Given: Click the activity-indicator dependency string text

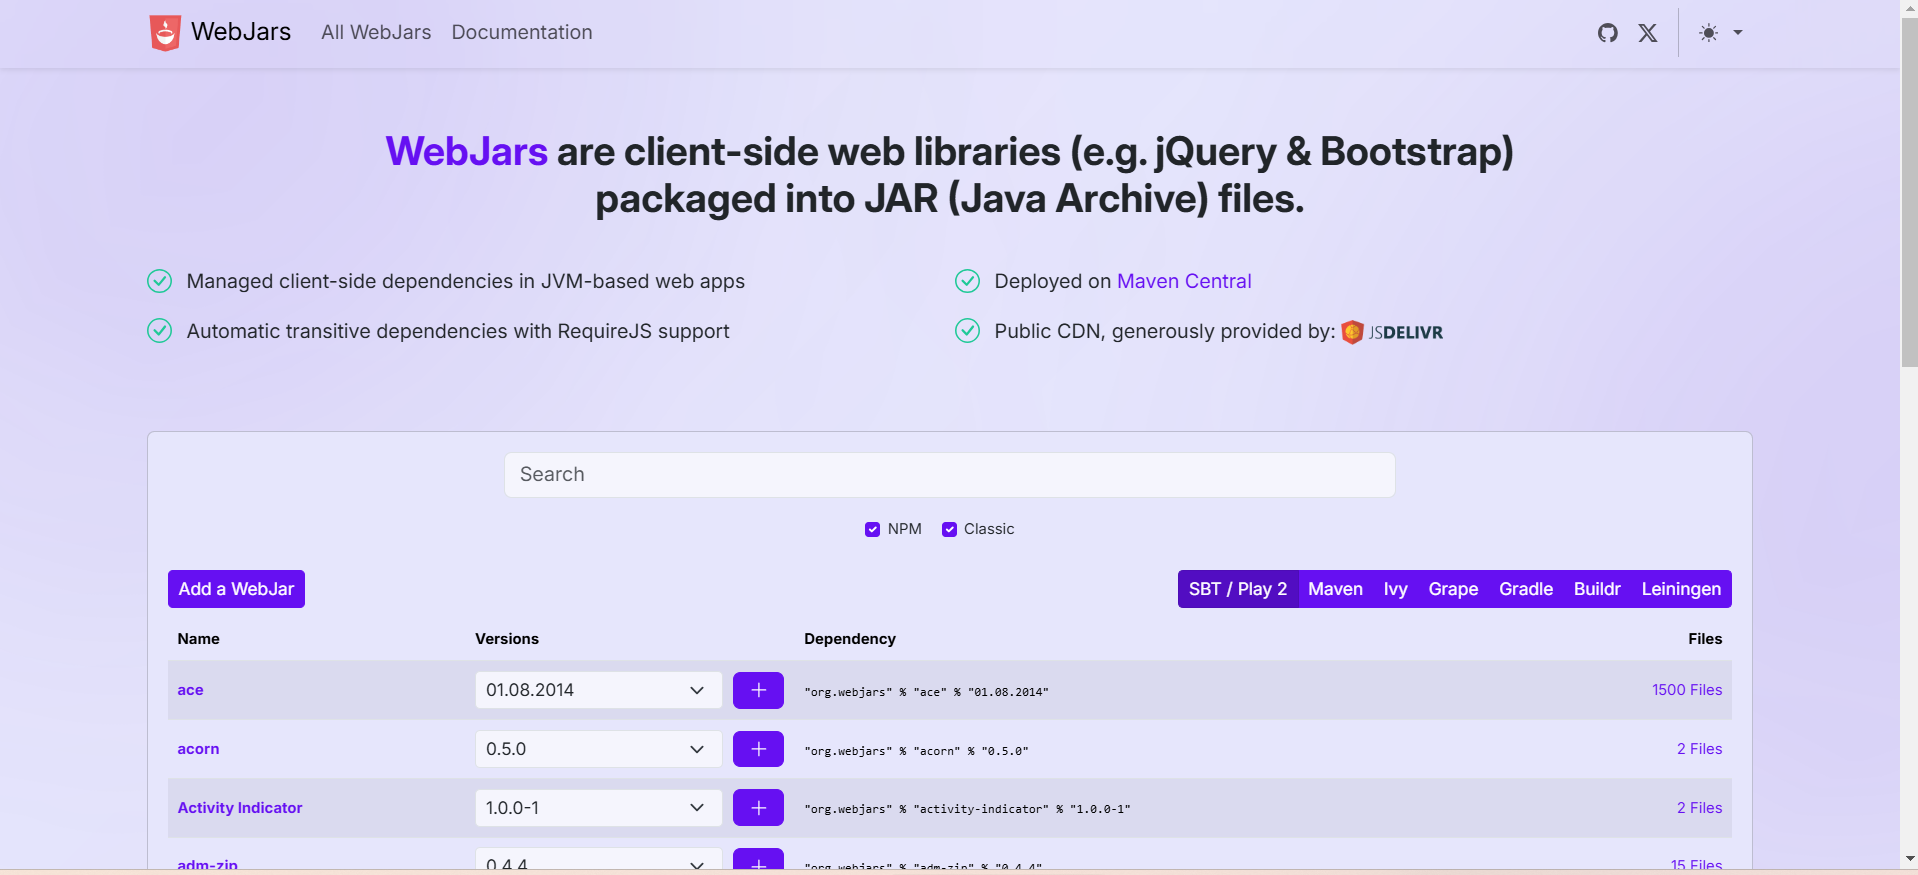Looking at the screenshot, I should point(967,809).
